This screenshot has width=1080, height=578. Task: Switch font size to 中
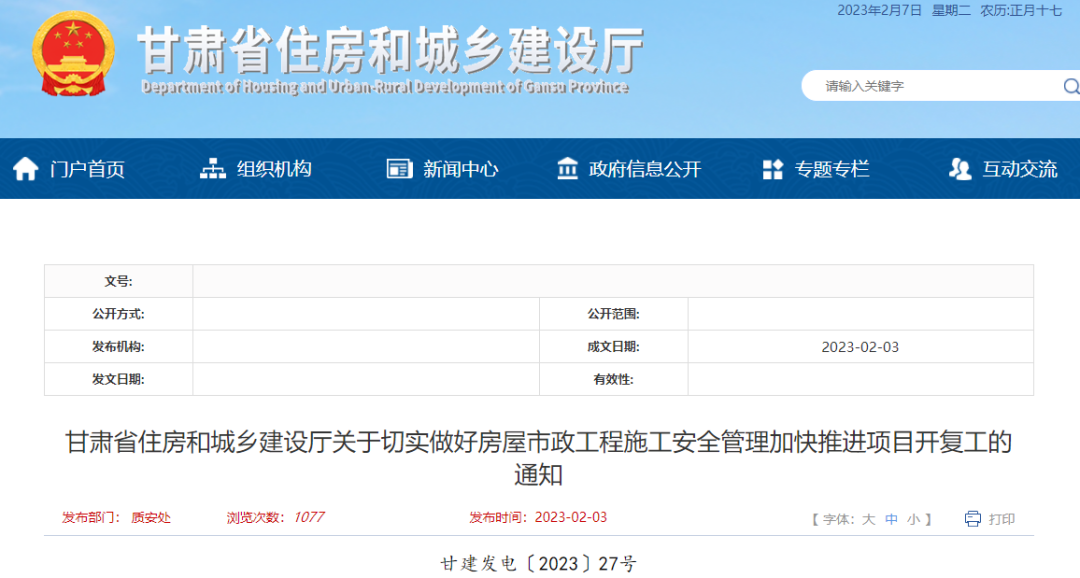893,519
